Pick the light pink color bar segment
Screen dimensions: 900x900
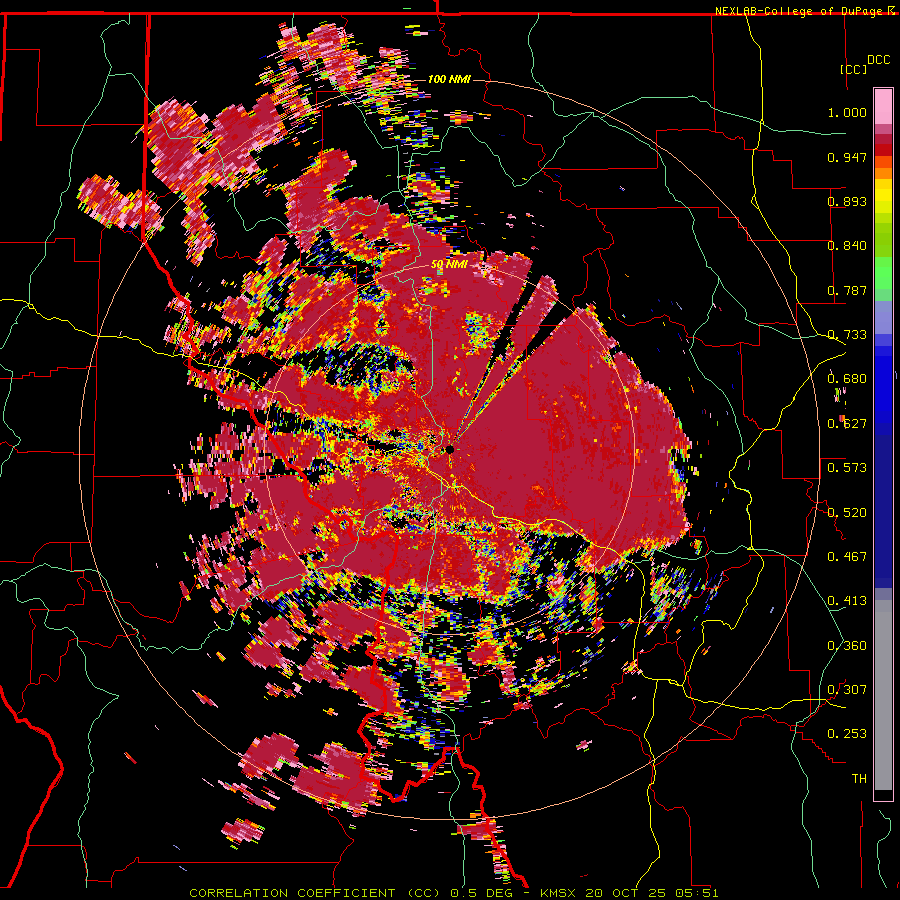coord(883,107)
